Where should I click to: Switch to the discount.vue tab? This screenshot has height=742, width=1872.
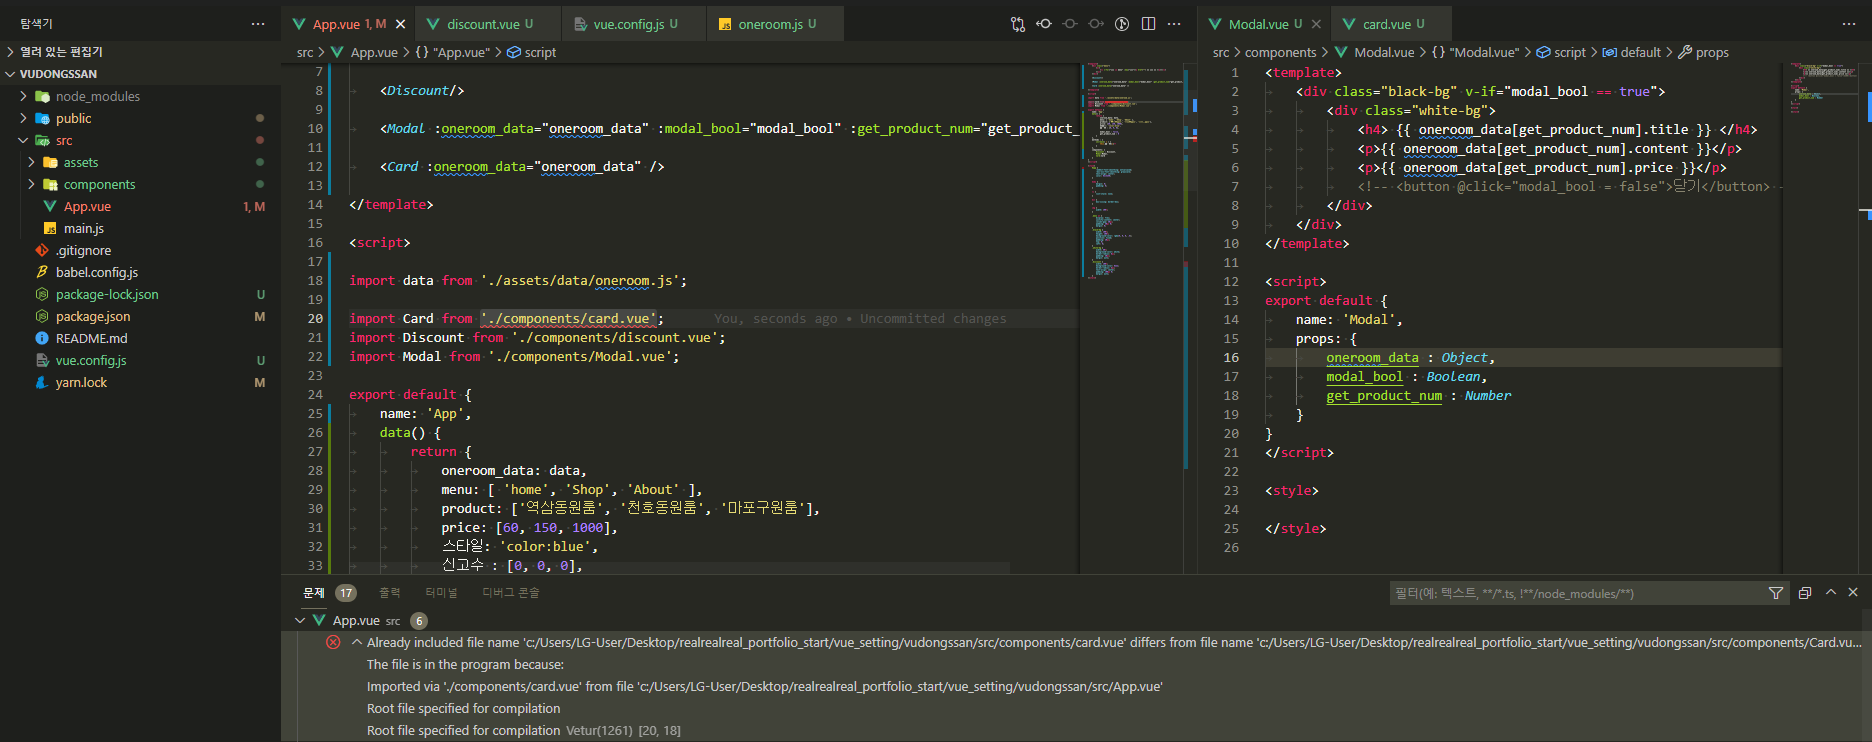[x=482, y=24]
